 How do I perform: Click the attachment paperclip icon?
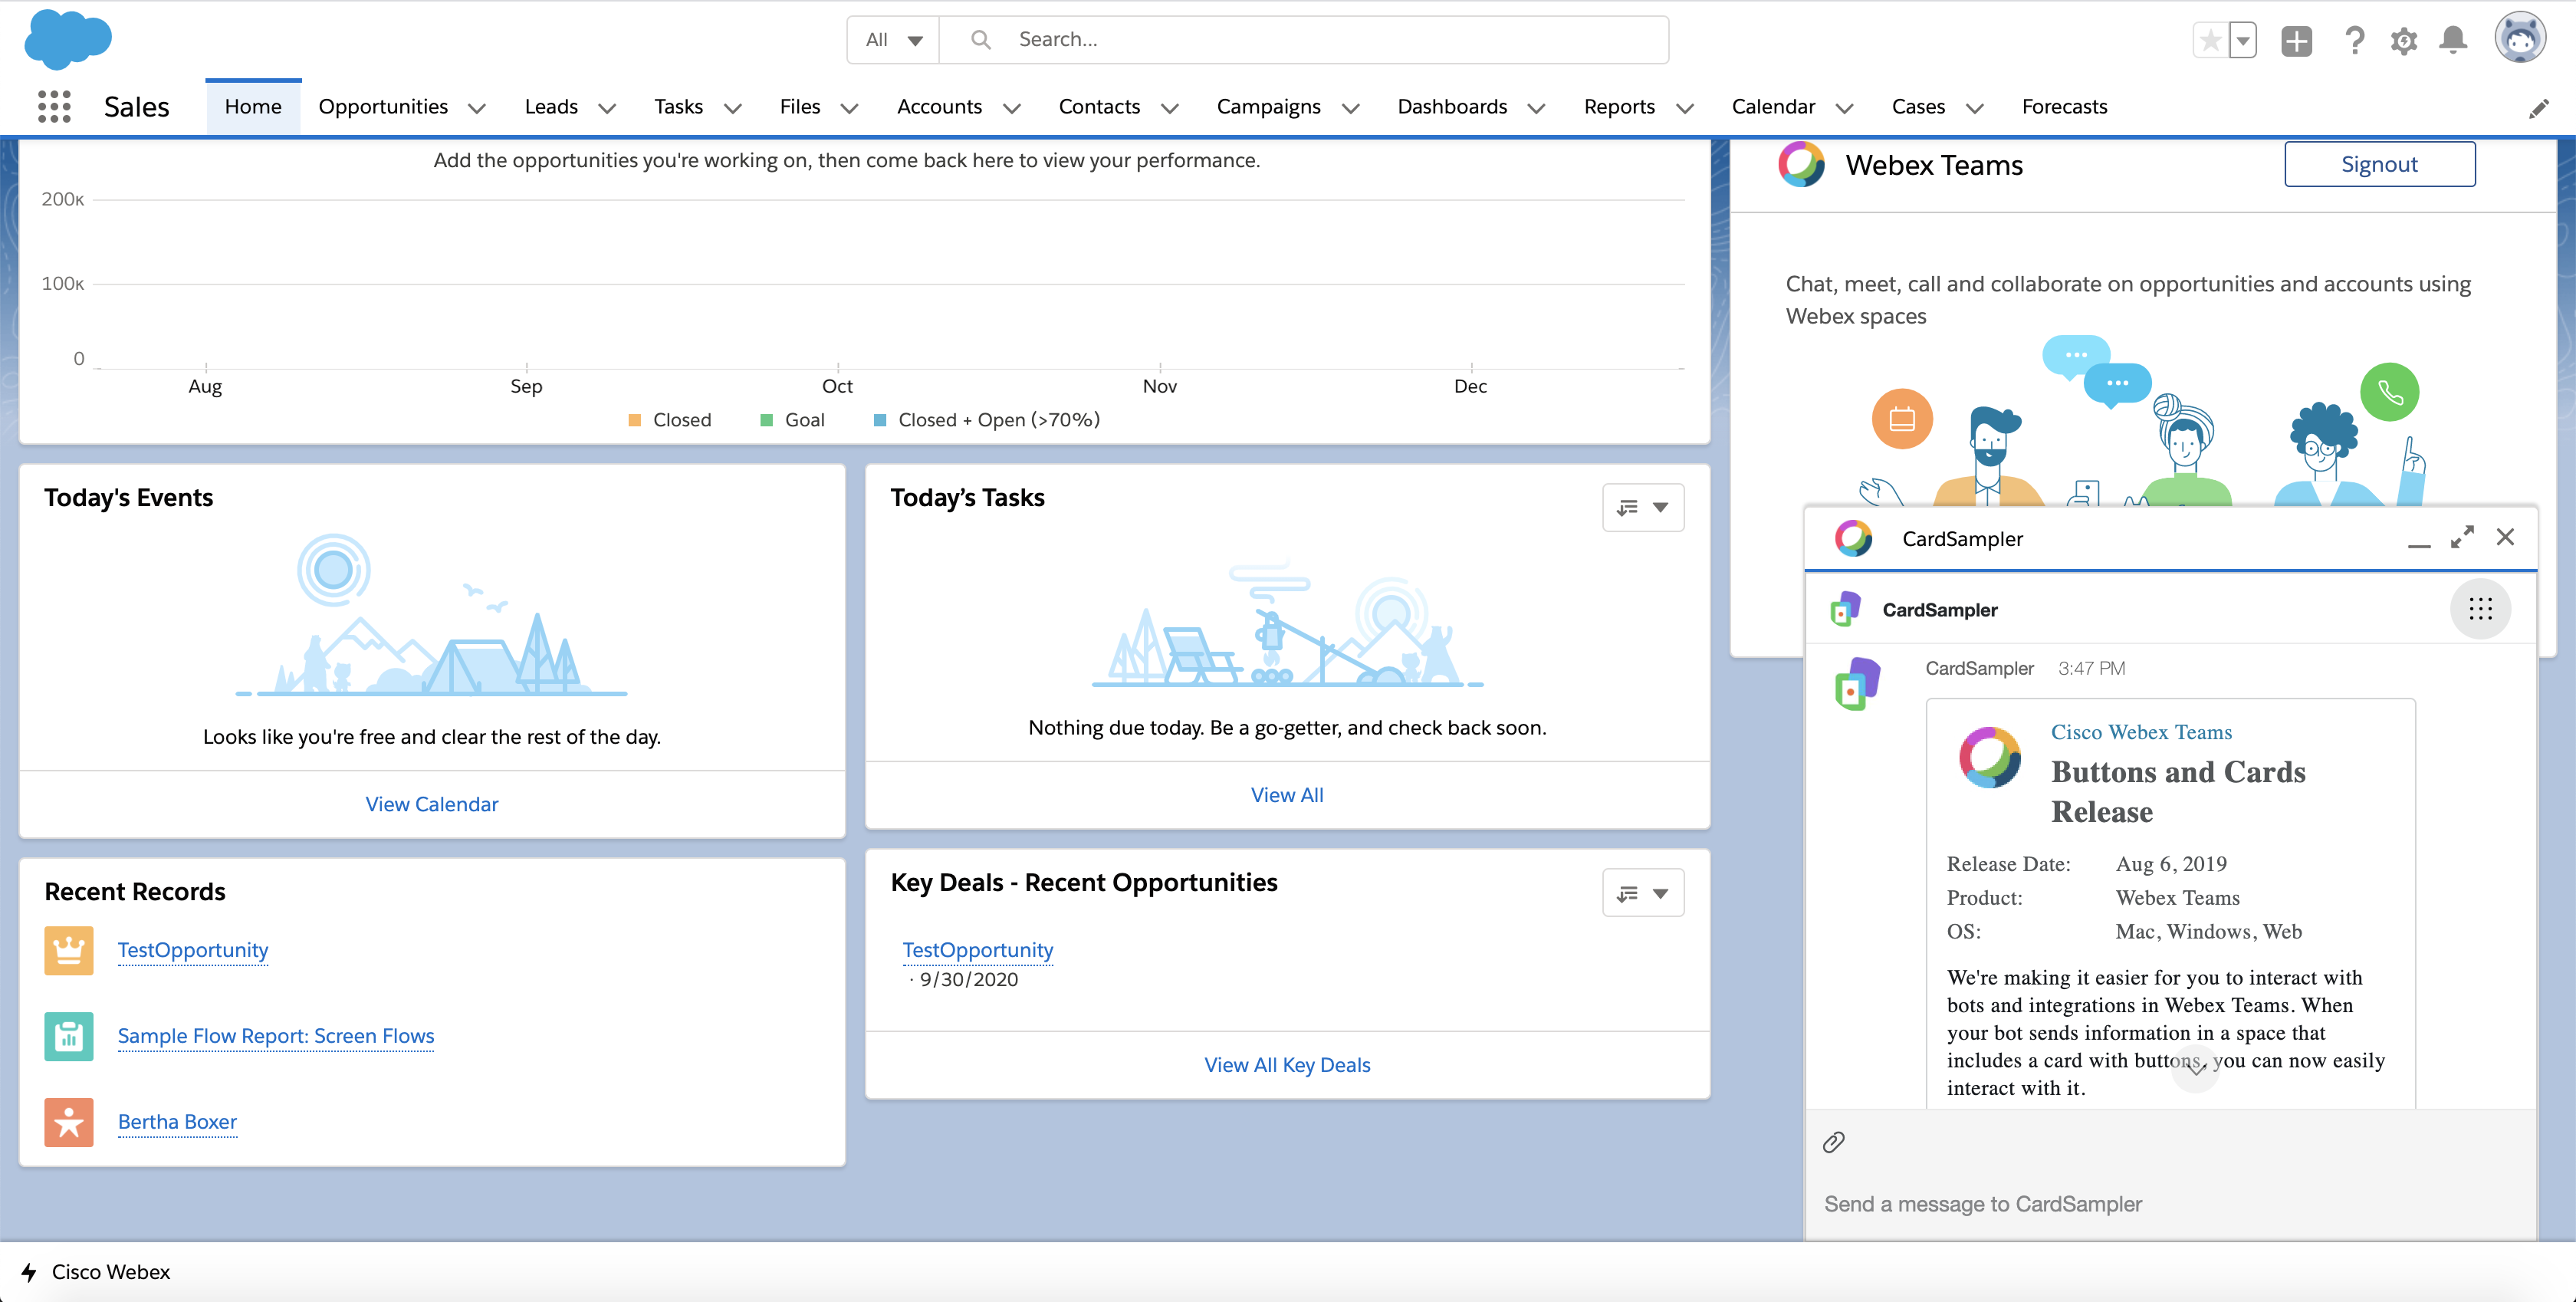(1833, 1142)
